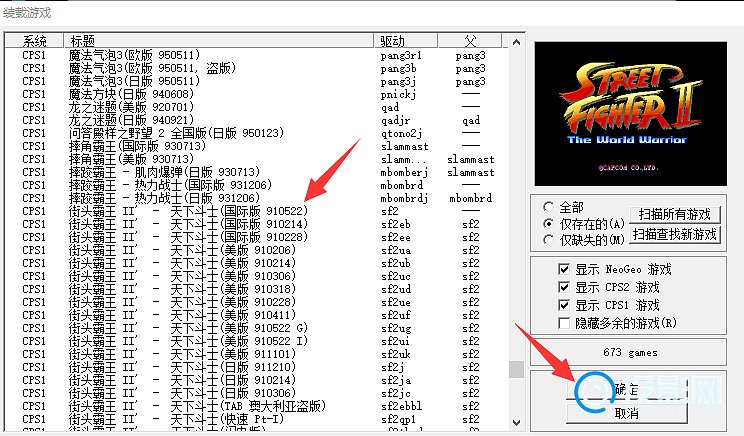Viewport: 744px width, 436px height.
Task: Click the game list scroll down arrow
Action: 516,422
